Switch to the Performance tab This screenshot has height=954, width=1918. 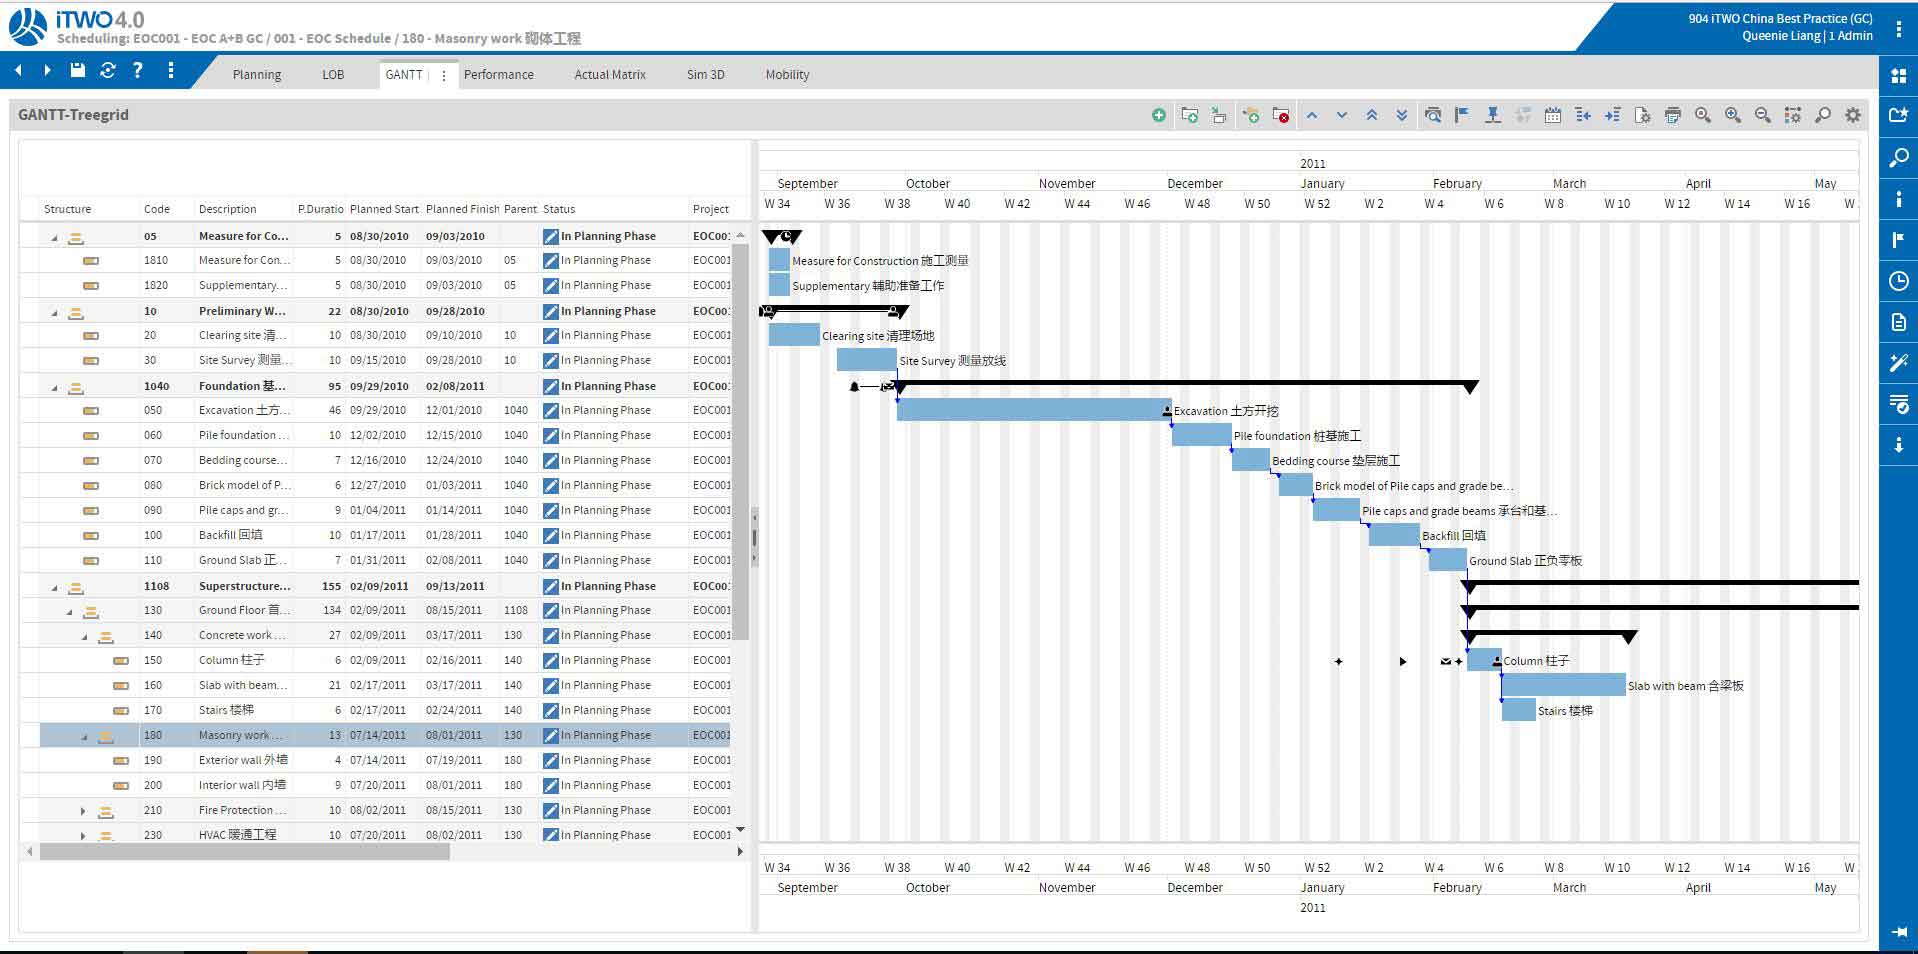498,75
